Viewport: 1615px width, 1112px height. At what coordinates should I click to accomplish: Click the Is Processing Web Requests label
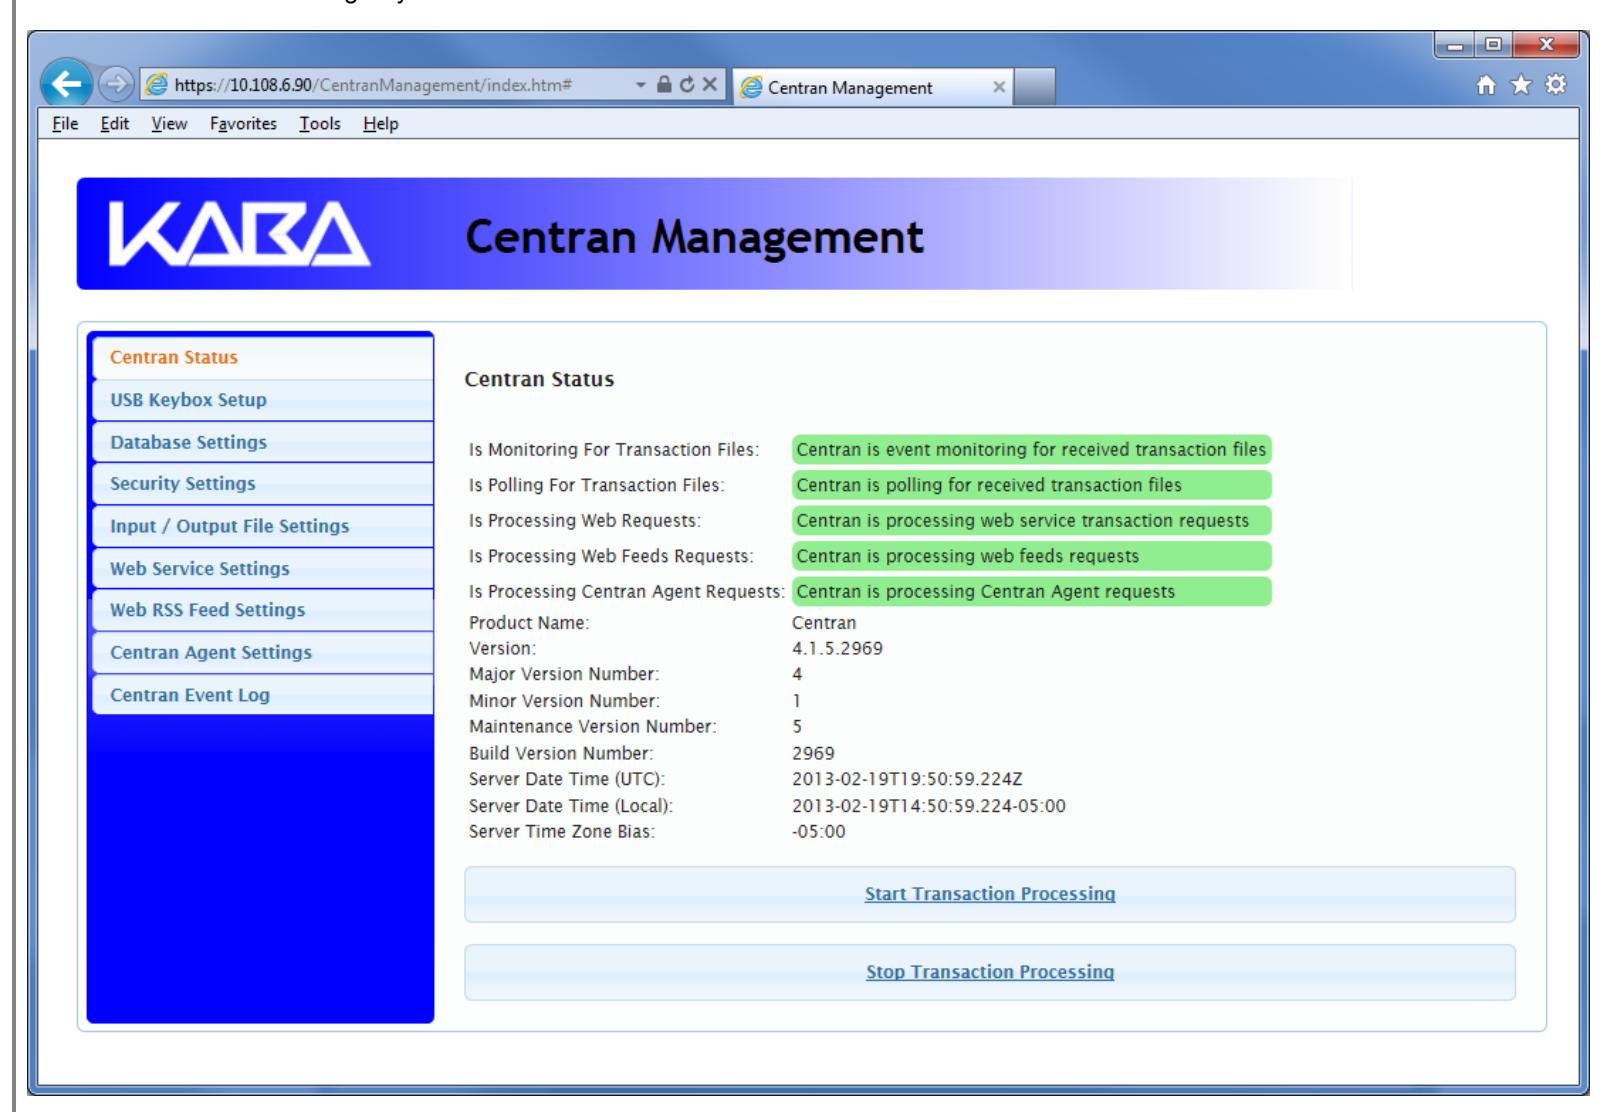[585, 521]
